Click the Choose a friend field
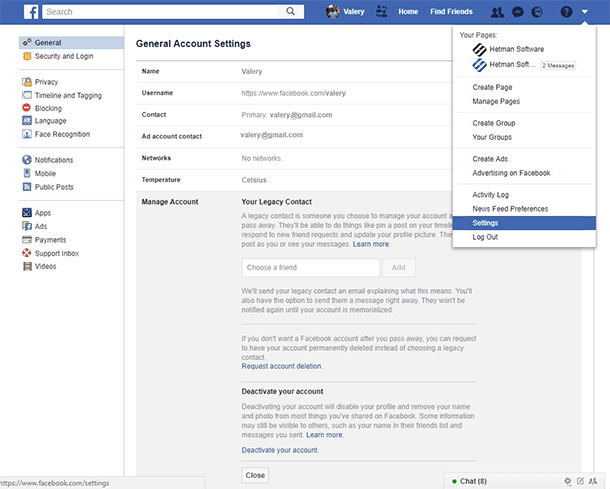Screen dimensions: 610x489 click(310, 268)
